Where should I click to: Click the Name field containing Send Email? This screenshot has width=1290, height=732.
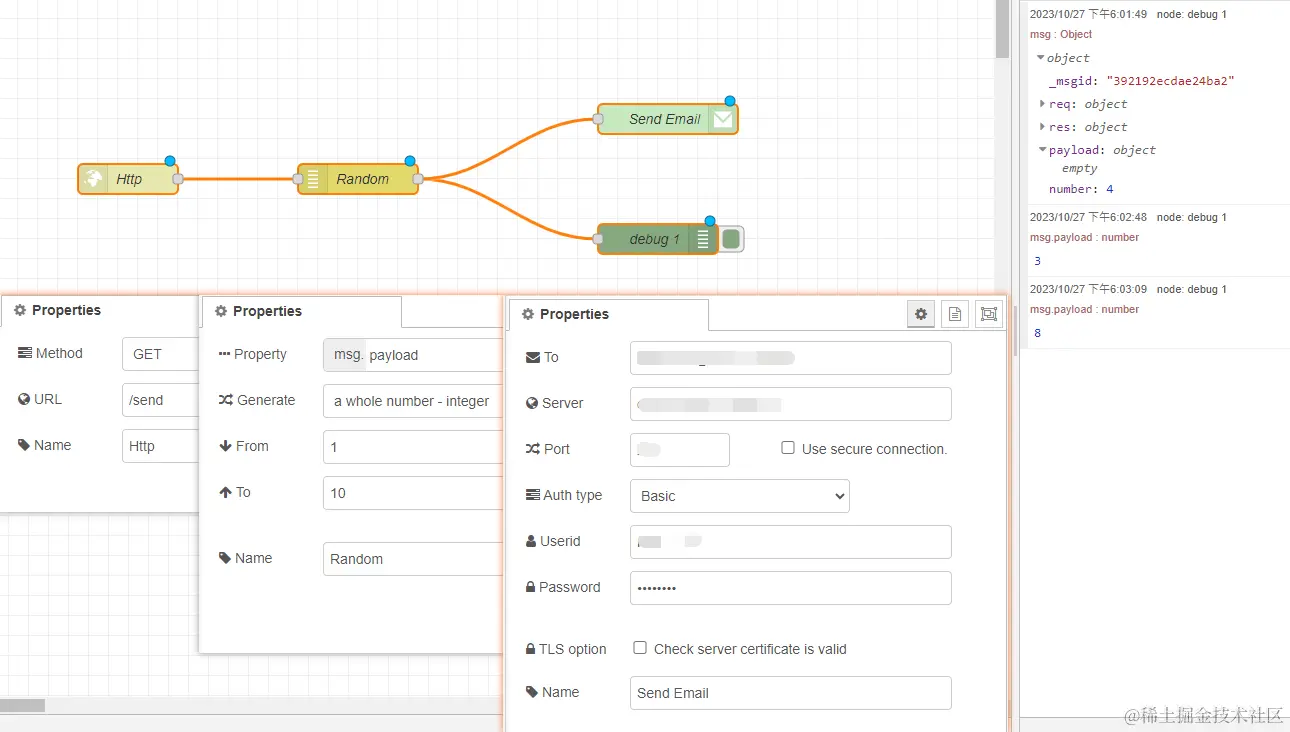click(x=791, y=693)
